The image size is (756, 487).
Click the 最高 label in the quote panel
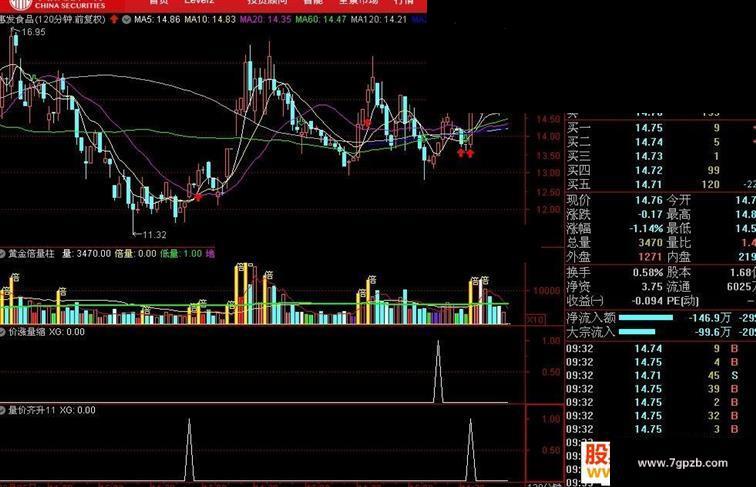click(x=679, y=214)
